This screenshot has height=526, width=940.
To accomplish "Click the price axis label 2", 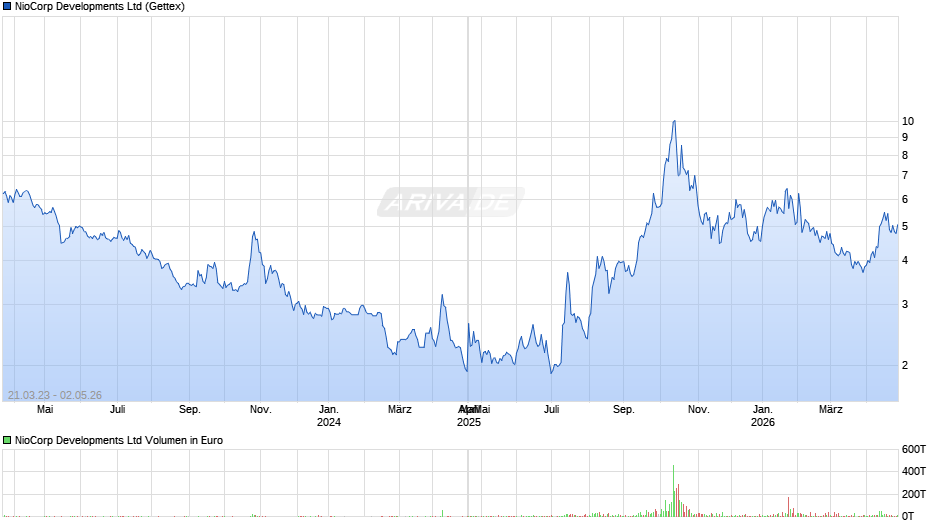I will (905, 365).
